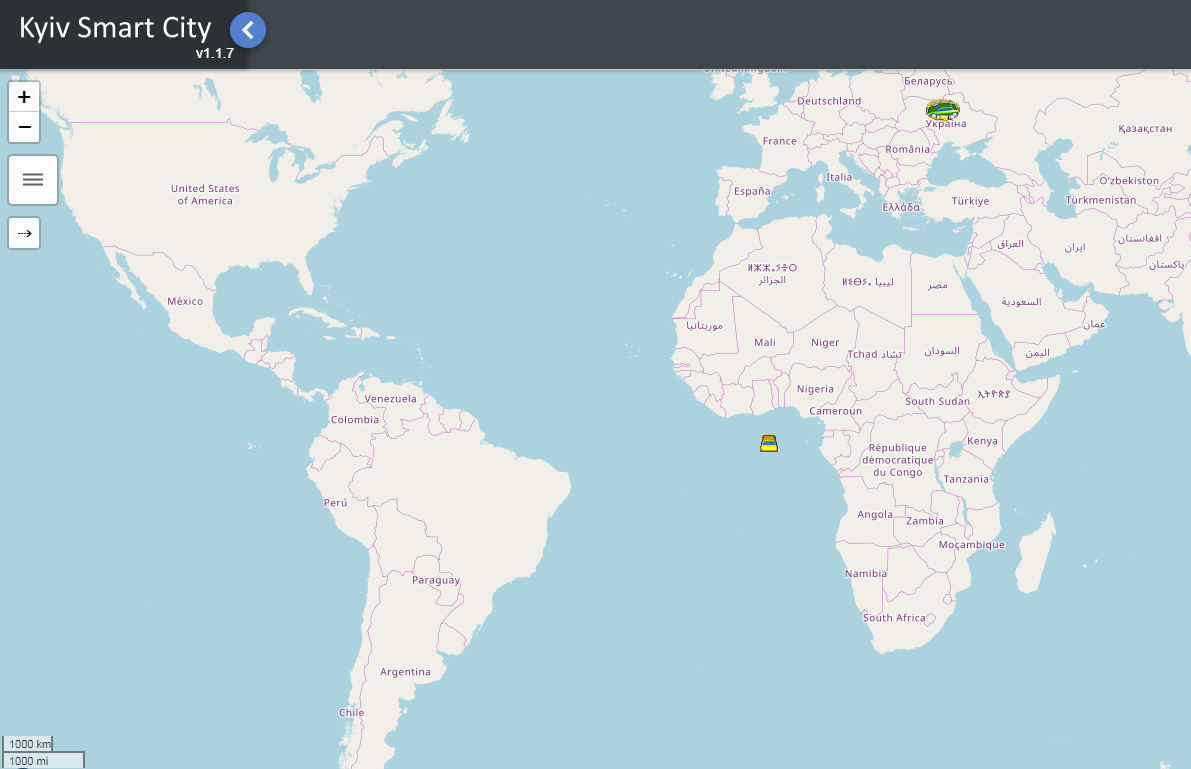Click the Colombia map label
The width and height of the screenshot is (1191, 769).
point(355,420)
